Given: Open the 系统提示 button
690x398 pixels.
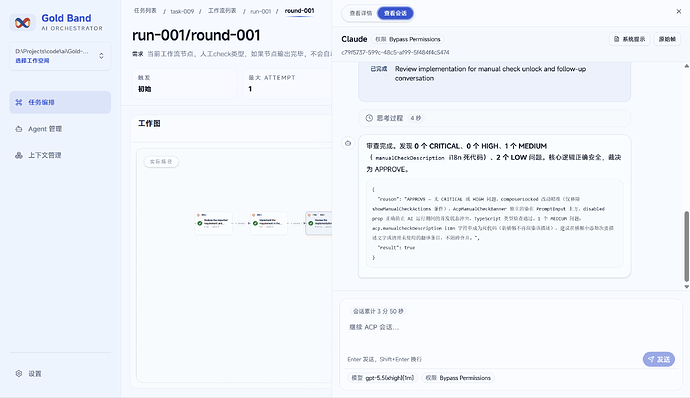Looking at the screenshot, I should coord(629,39).
